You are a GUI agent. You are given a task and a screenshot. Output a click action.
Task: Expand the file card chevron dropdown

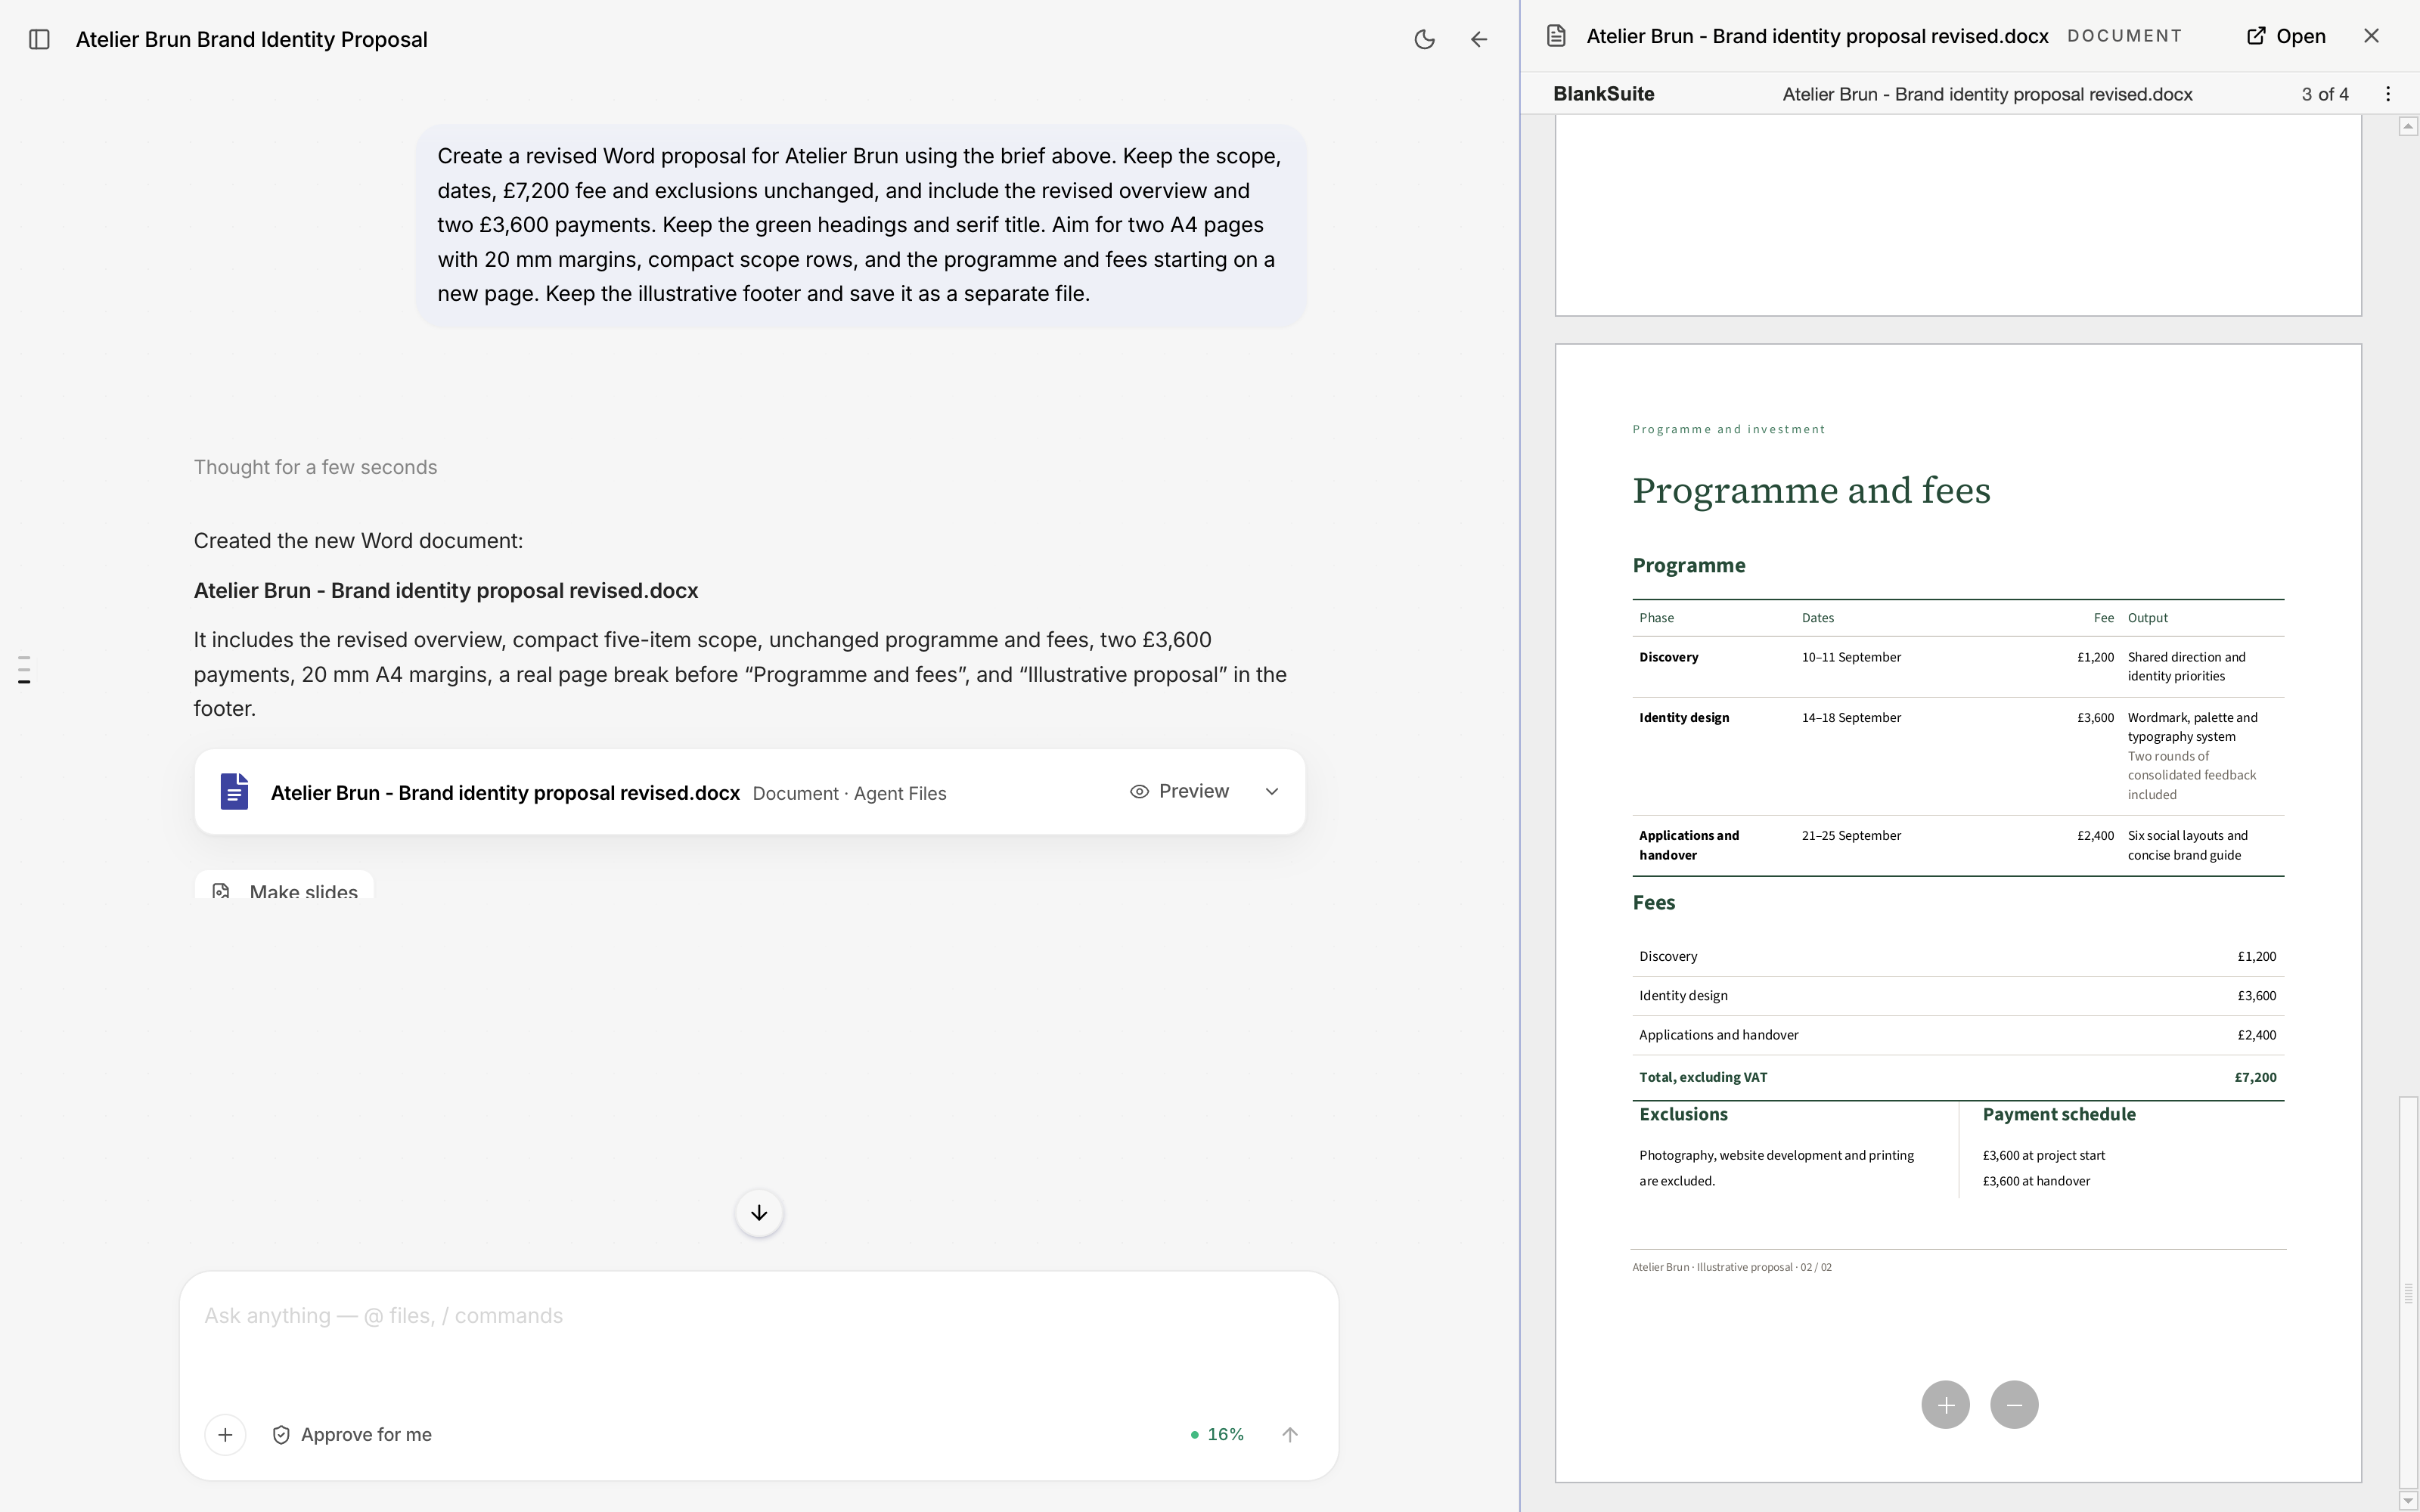pyautogui.click(x=1272, y=791)
